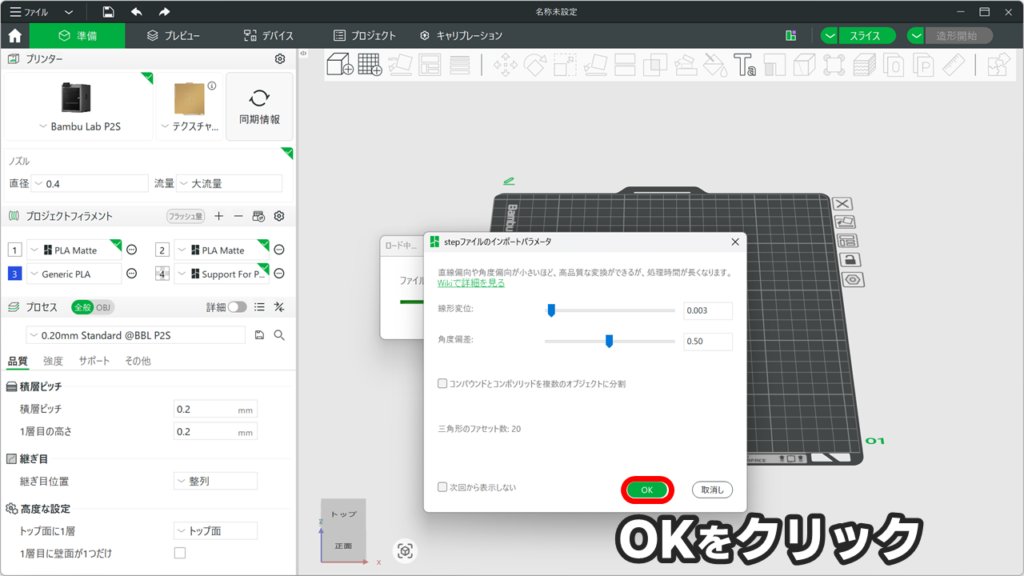Viewport: 1024px width, 576px height.
Task: Click the Add cube/model icon in toolbar
Action: [x=340, y=65]
